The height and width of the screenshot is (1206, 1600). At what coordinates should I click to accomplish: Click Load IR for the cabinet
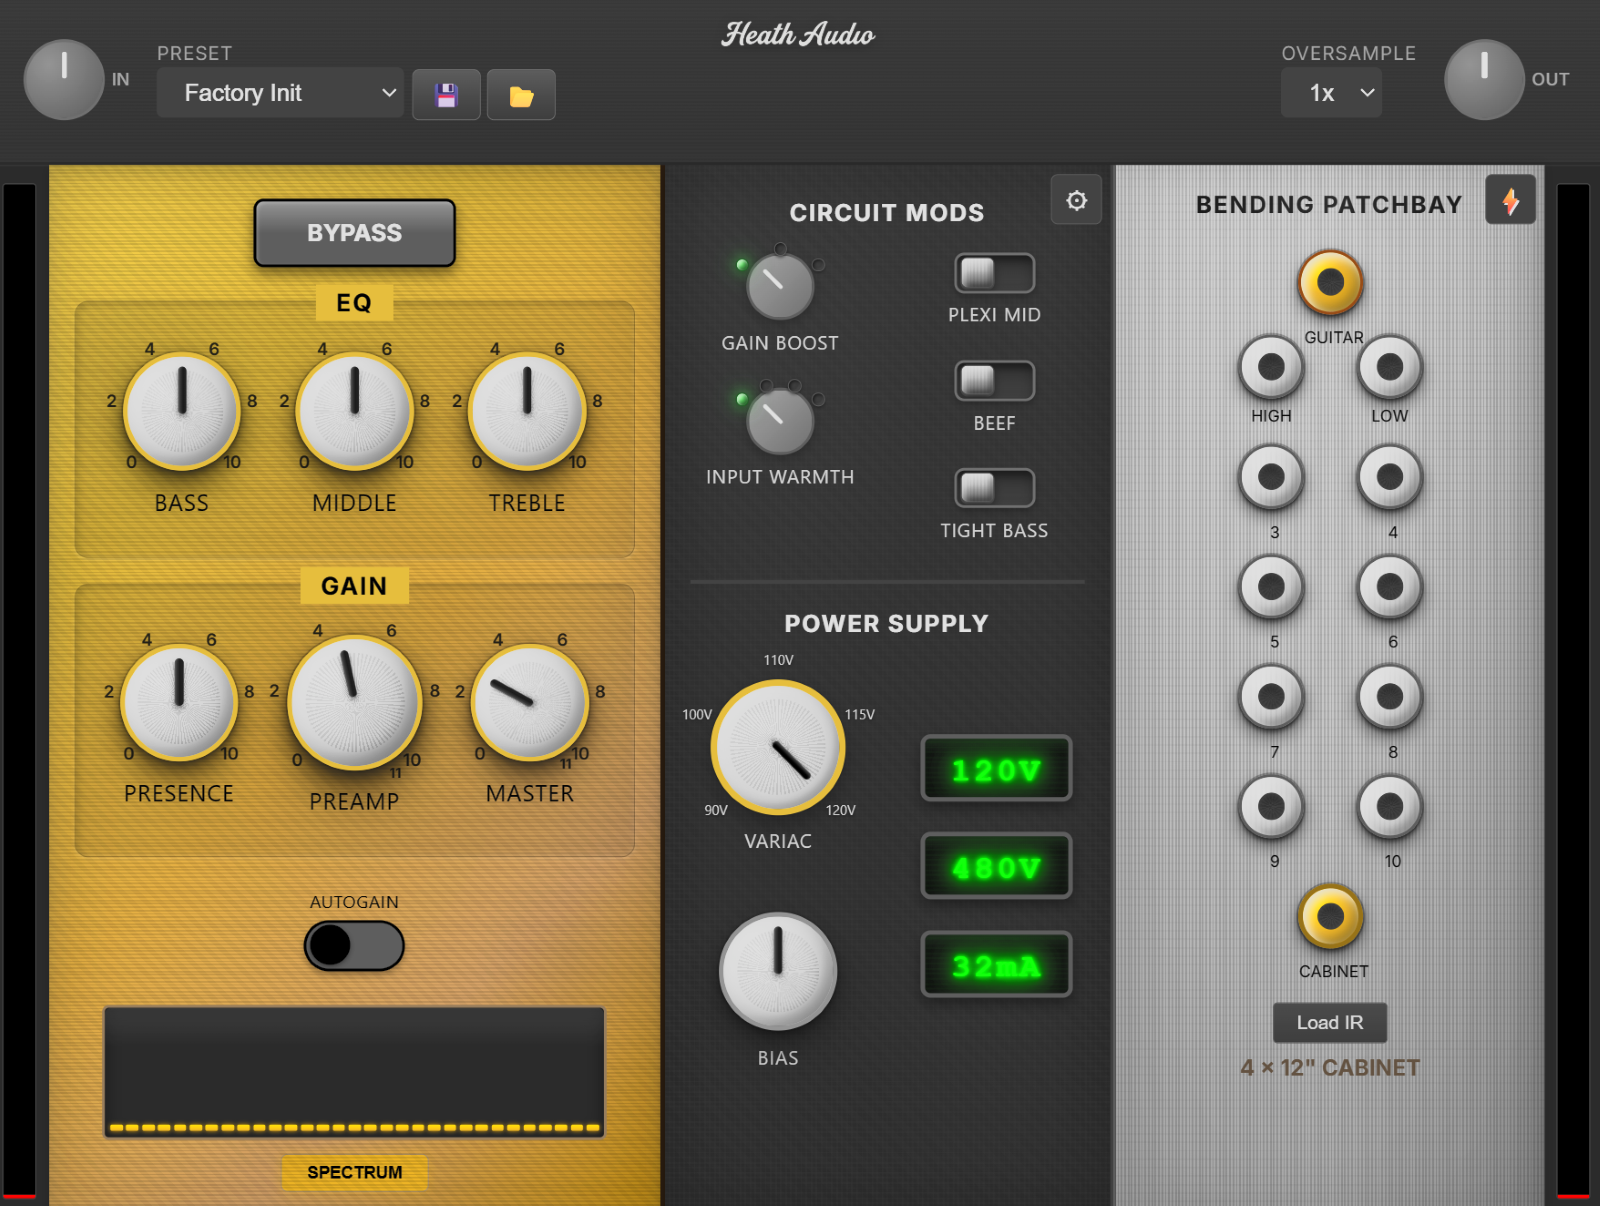point(1329,1022)
